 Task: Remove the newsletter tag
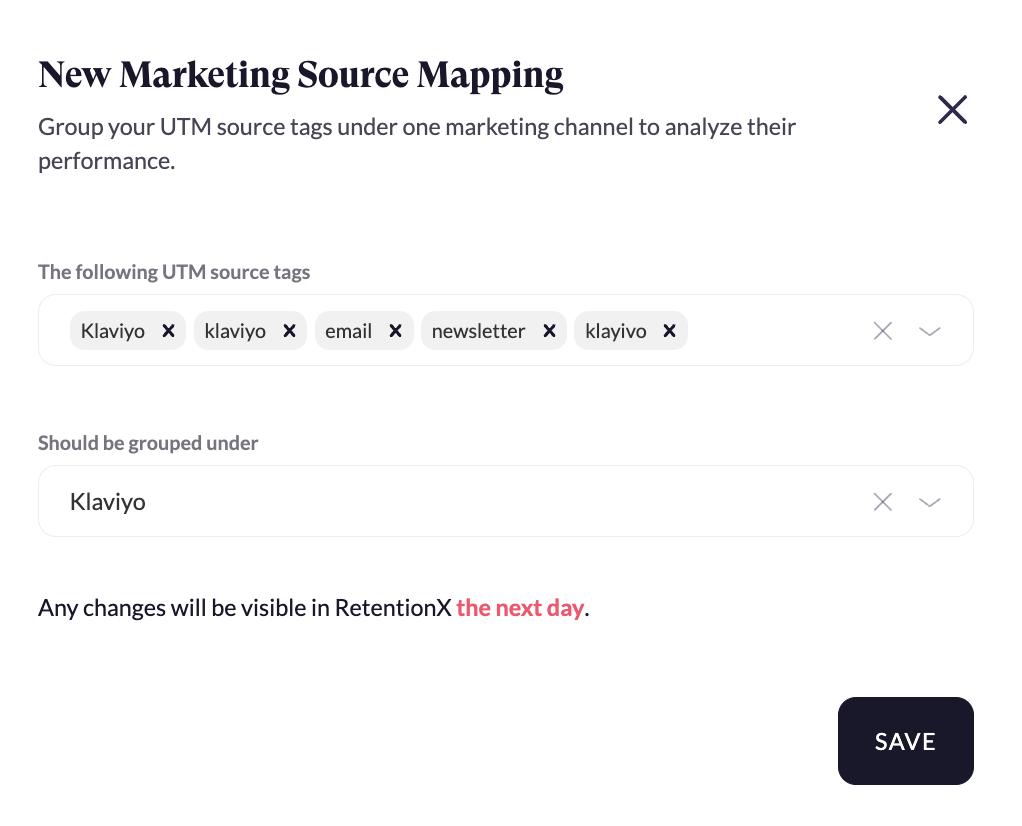(x=549, y=331)
